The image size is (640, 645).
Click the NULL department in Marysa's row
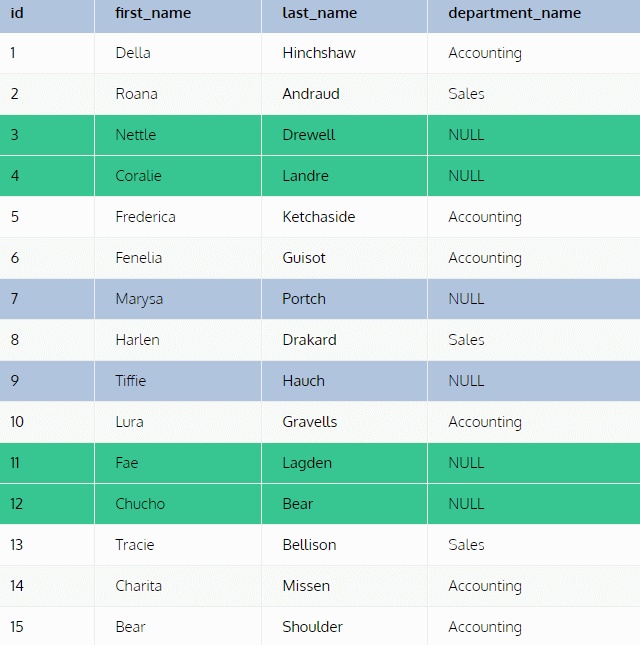pos(466,299)
